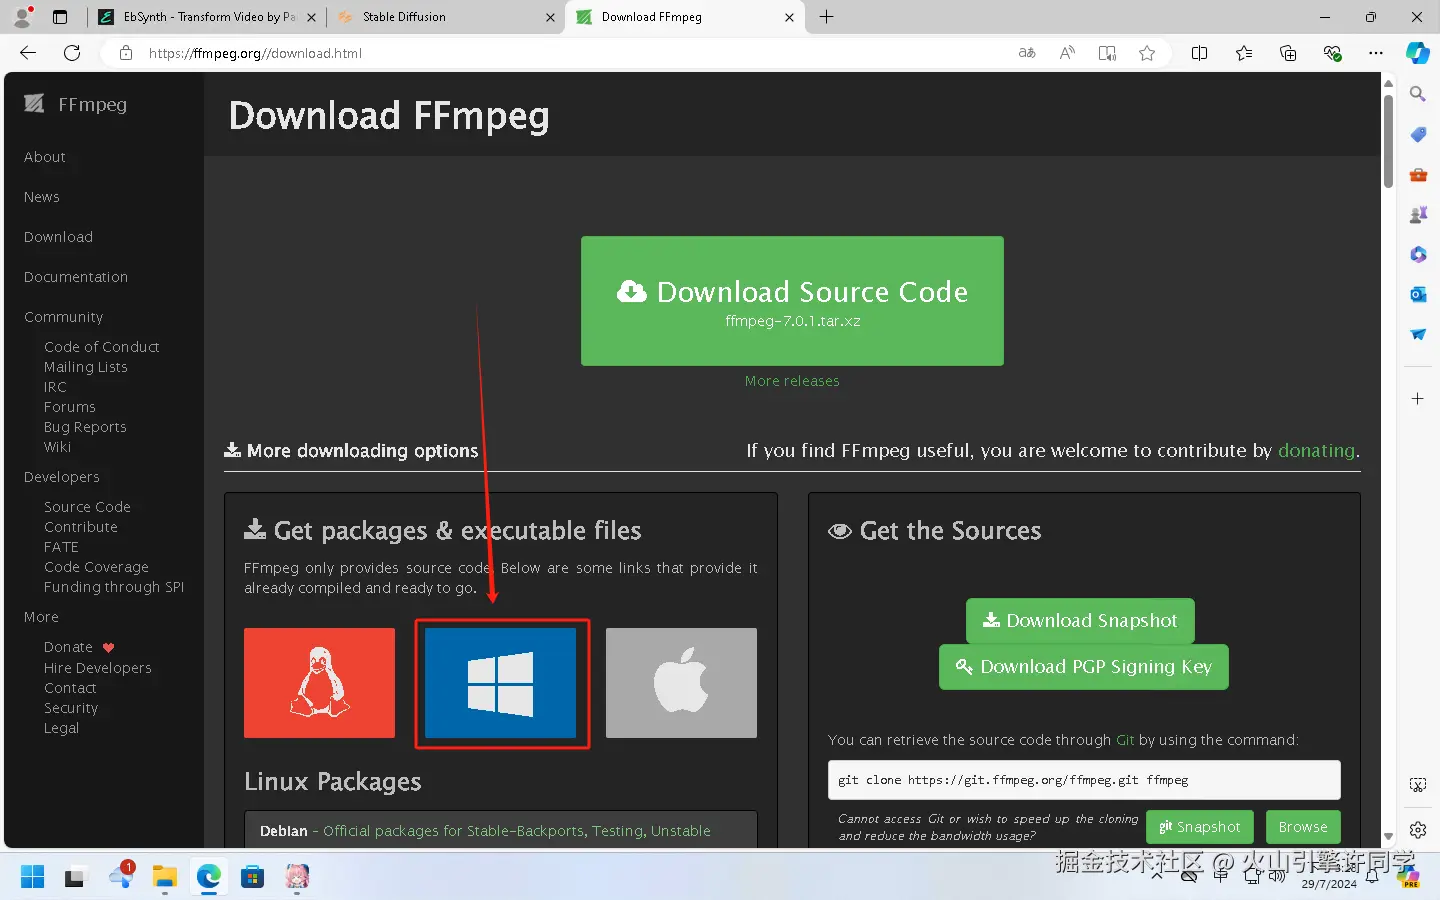Click the Windows logo package icon

501,683
